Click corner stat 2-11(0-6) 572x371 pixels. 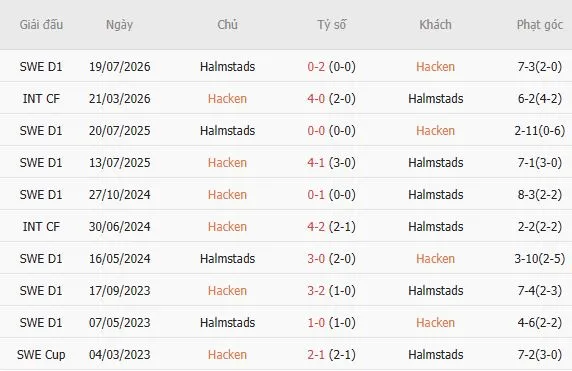[540, 131]
